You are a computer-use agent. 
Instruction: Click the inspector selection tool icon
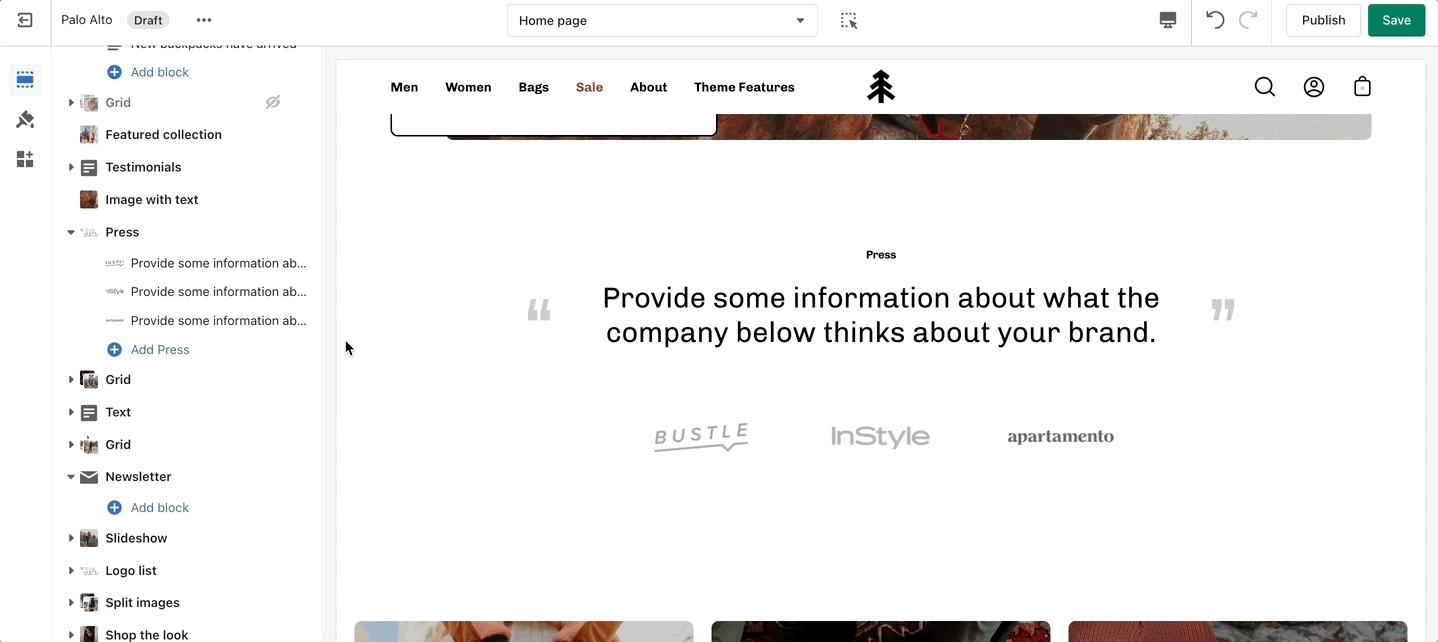click(849, 20)
